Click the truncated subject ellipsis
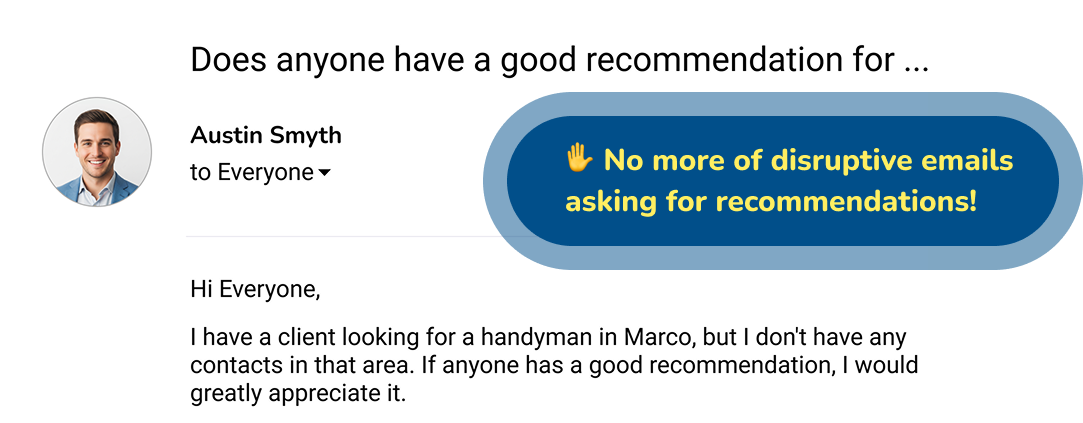Image resolution: width=1083 pixels, height=423 pixels. [x=915, y=62]
